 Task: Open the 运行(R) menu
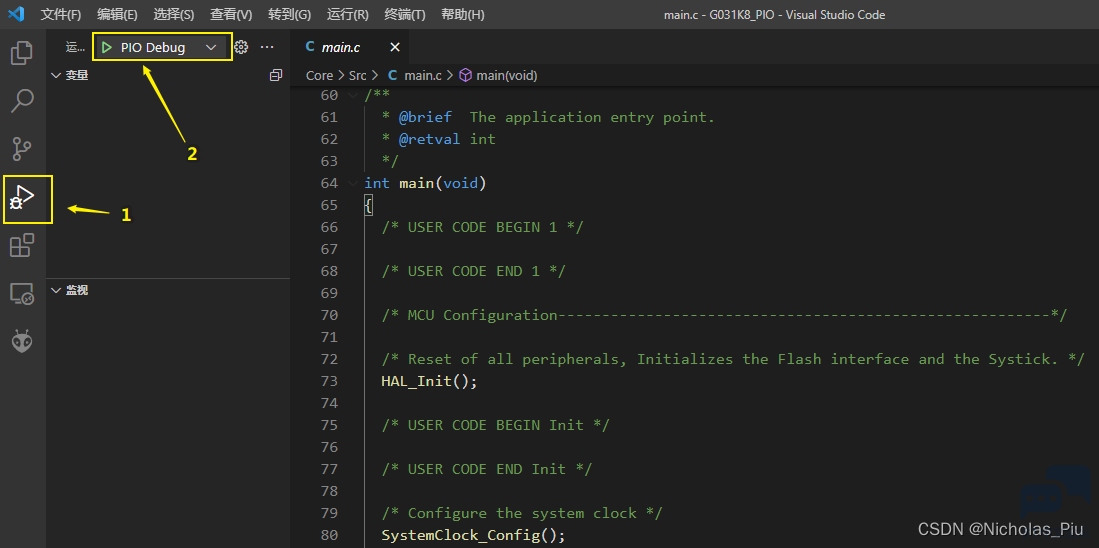(x=348, y=15)
